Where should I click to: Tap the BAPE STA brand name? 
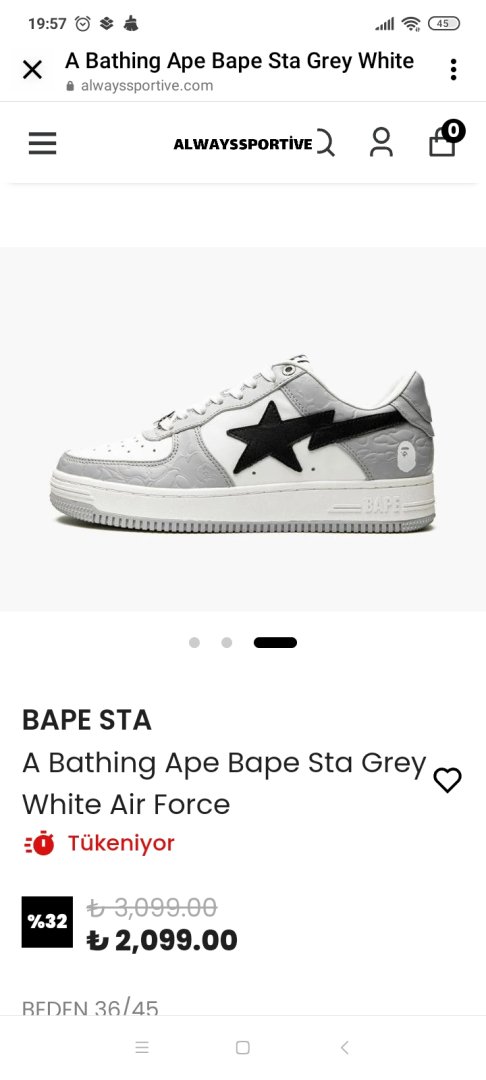coord(87,720)
